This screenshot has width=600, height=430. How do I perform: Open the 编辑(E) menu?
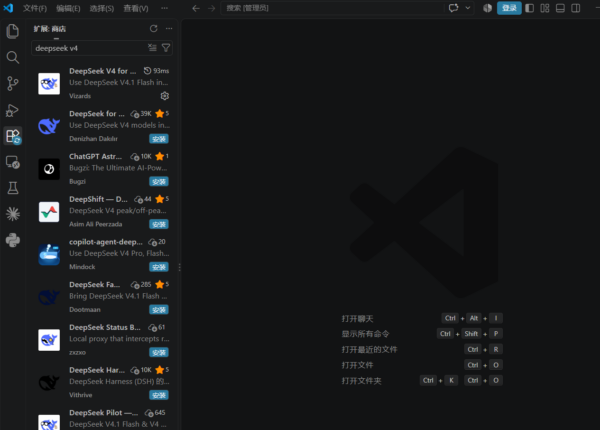point(68,8)
